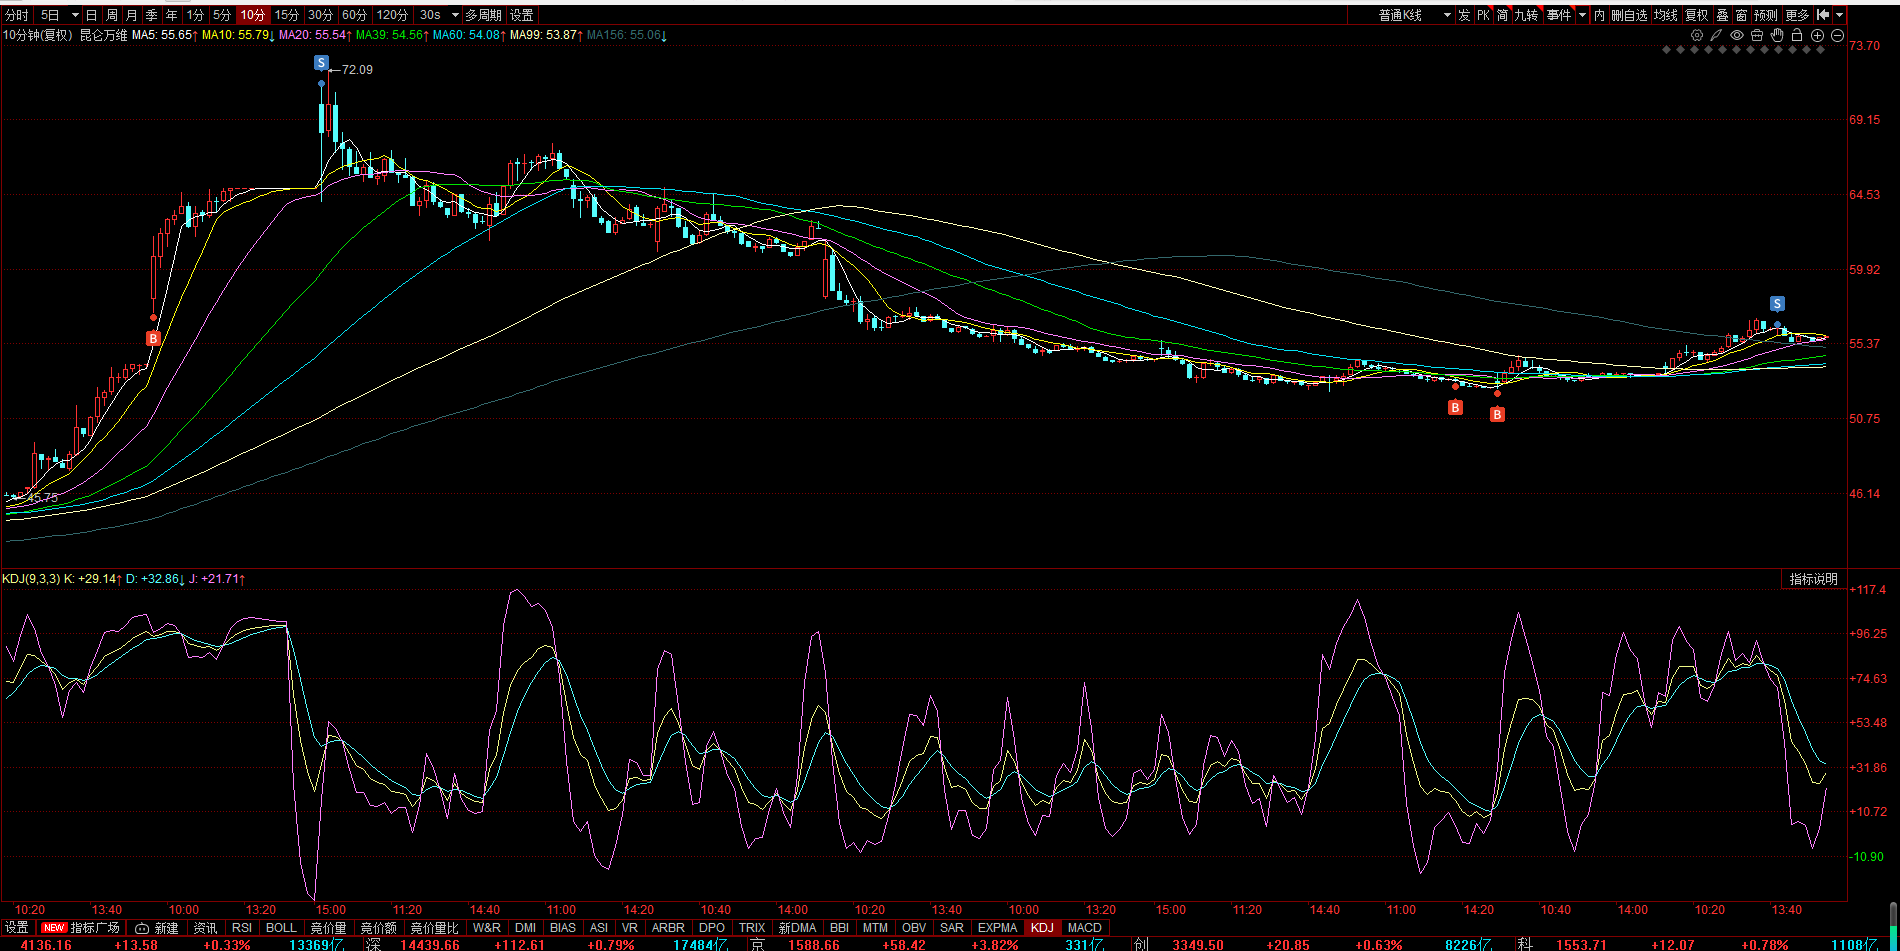Click the blue S sell marker at 72.09 peak
This screenshot has height=951, width=1900.
321,63
